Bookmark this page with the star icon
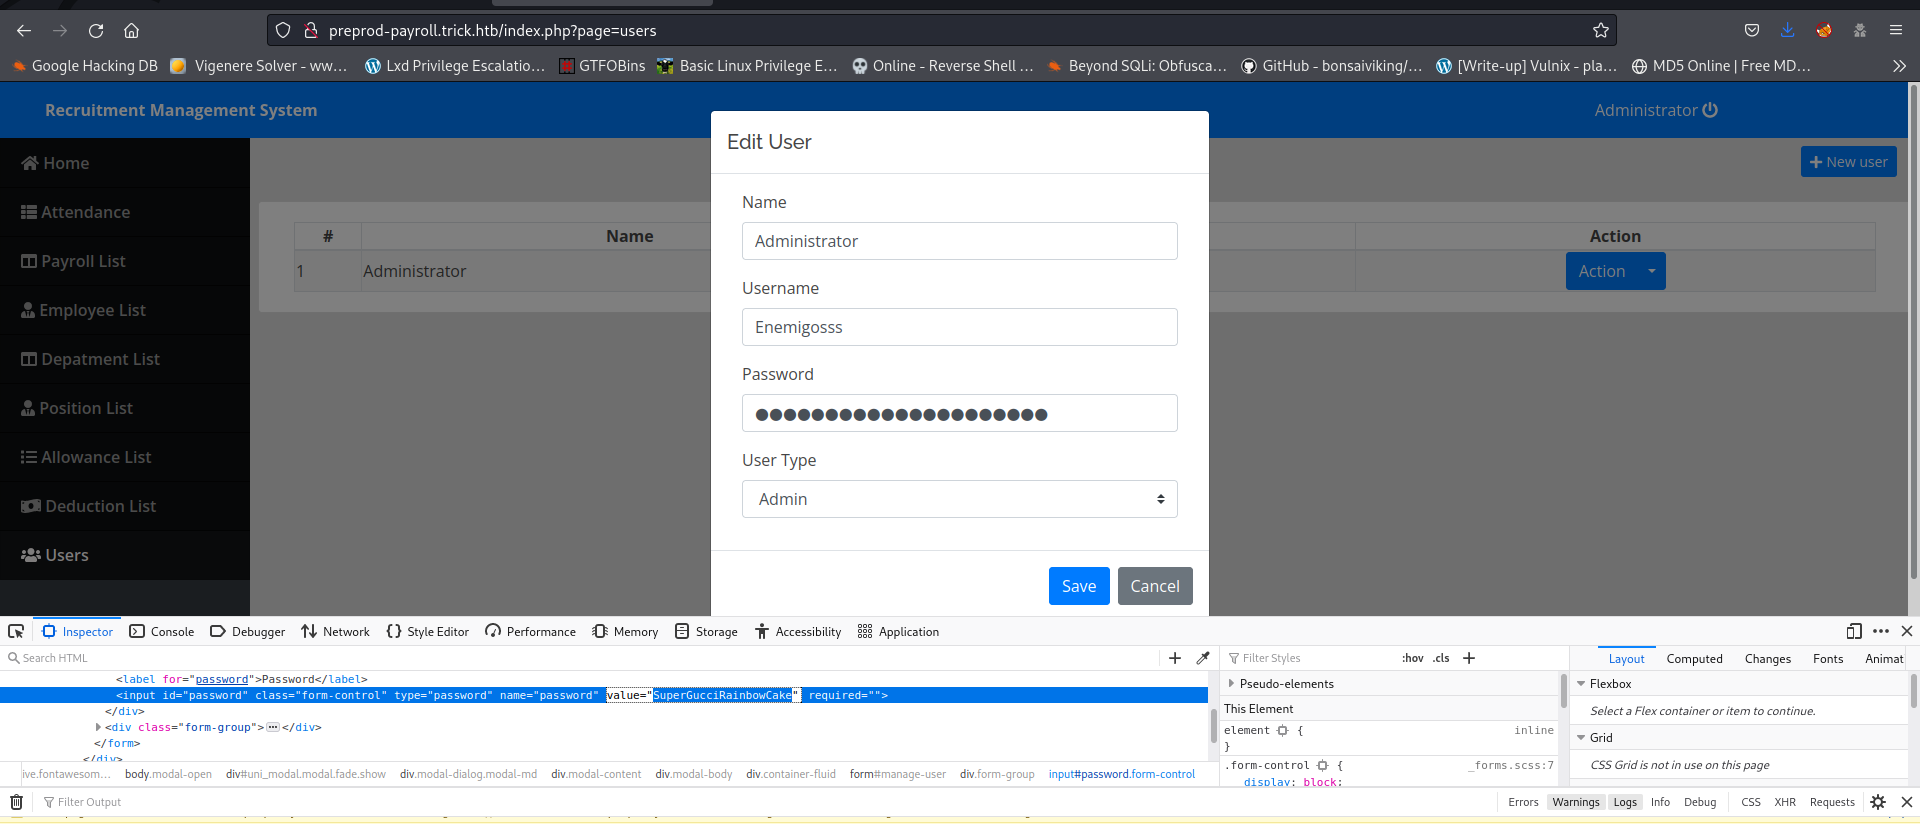Screen dimensions: 1920x824 coord(1601,30)
